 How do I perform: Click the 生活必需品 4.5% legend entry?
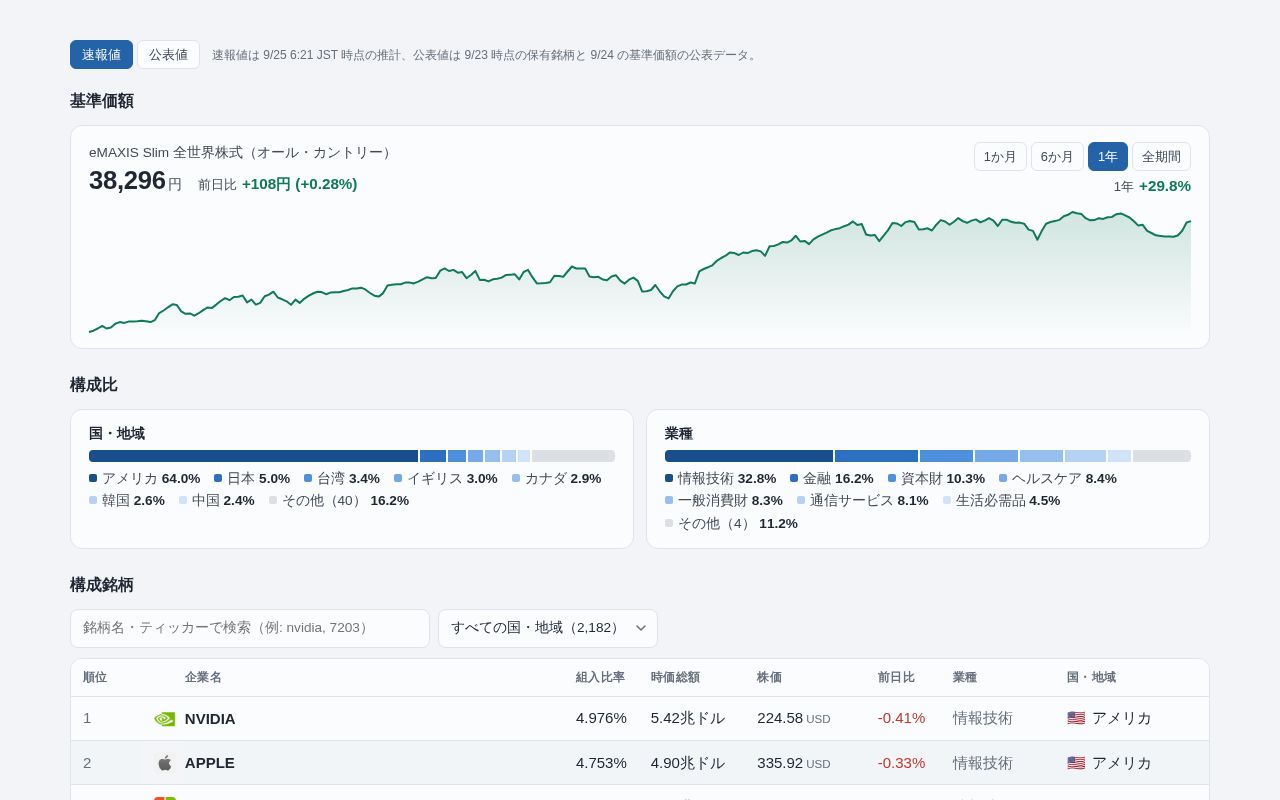point(1002,501)
